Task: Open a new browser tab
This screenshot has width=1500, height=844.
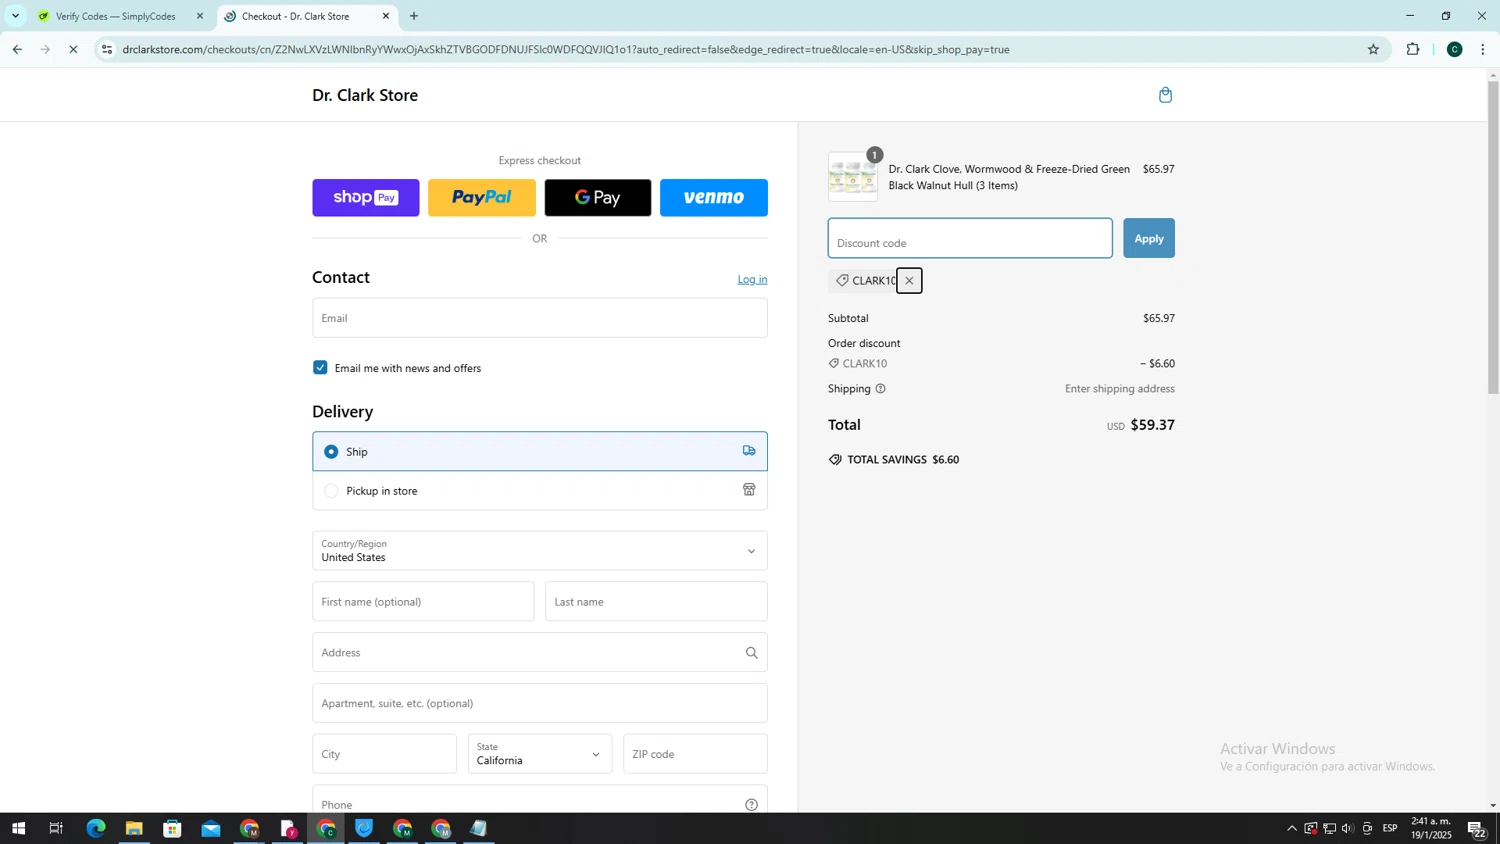Action: click(x=414, y=16)
